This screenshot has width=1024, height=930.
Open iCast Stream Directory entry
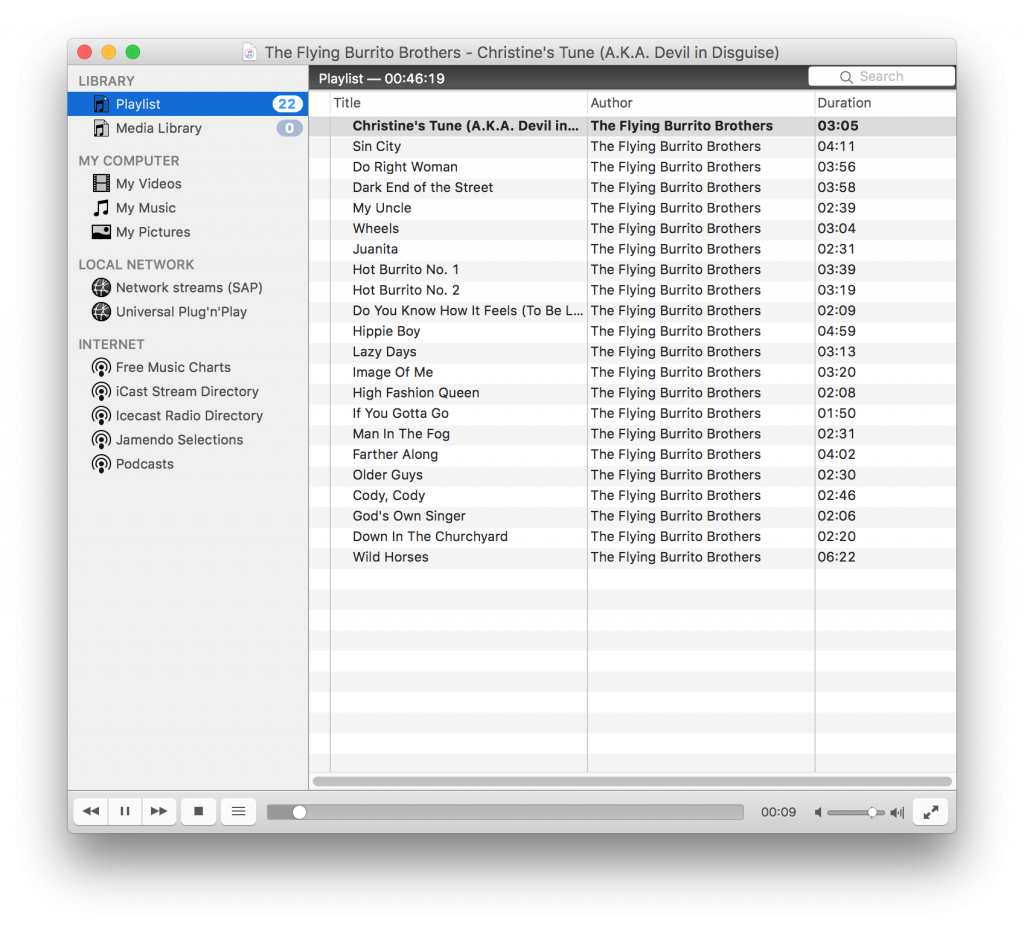[188, 391]
